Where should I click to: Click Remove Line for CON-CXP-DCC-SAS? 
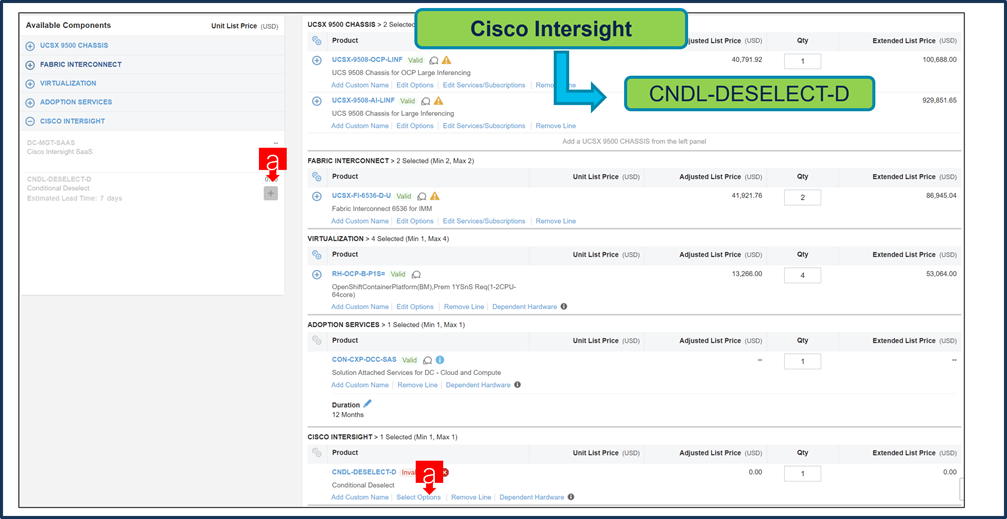pos(417,385)
